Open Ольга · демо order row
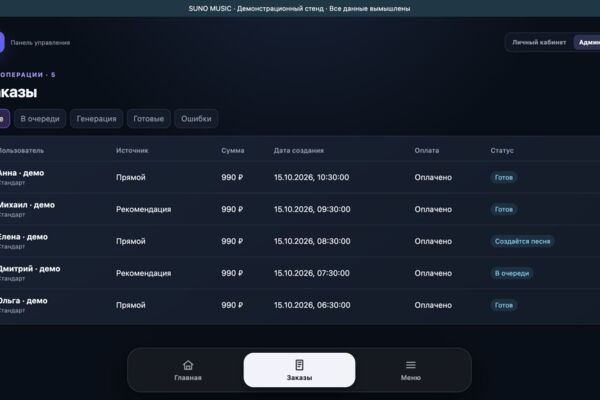This screenshot has height=400, width=600. click(x=300, y=305)
